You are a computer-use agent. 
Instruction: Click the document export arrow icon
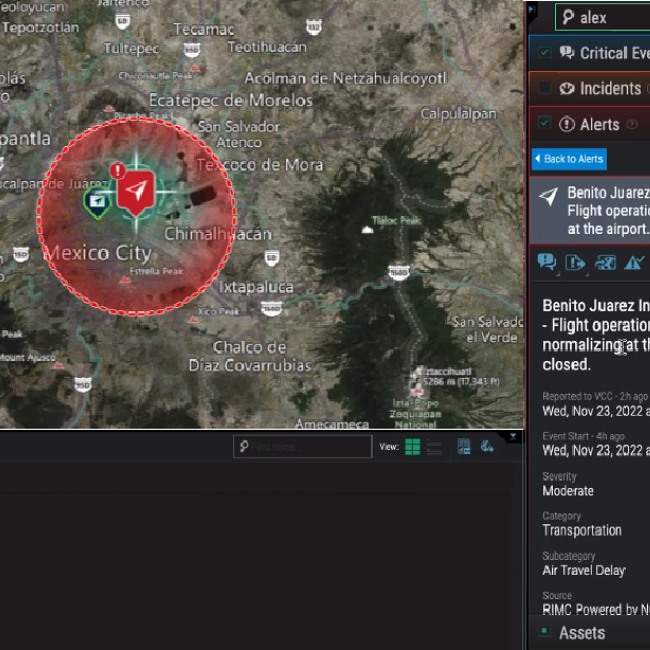pyautogui.click(x=575, y=263)
